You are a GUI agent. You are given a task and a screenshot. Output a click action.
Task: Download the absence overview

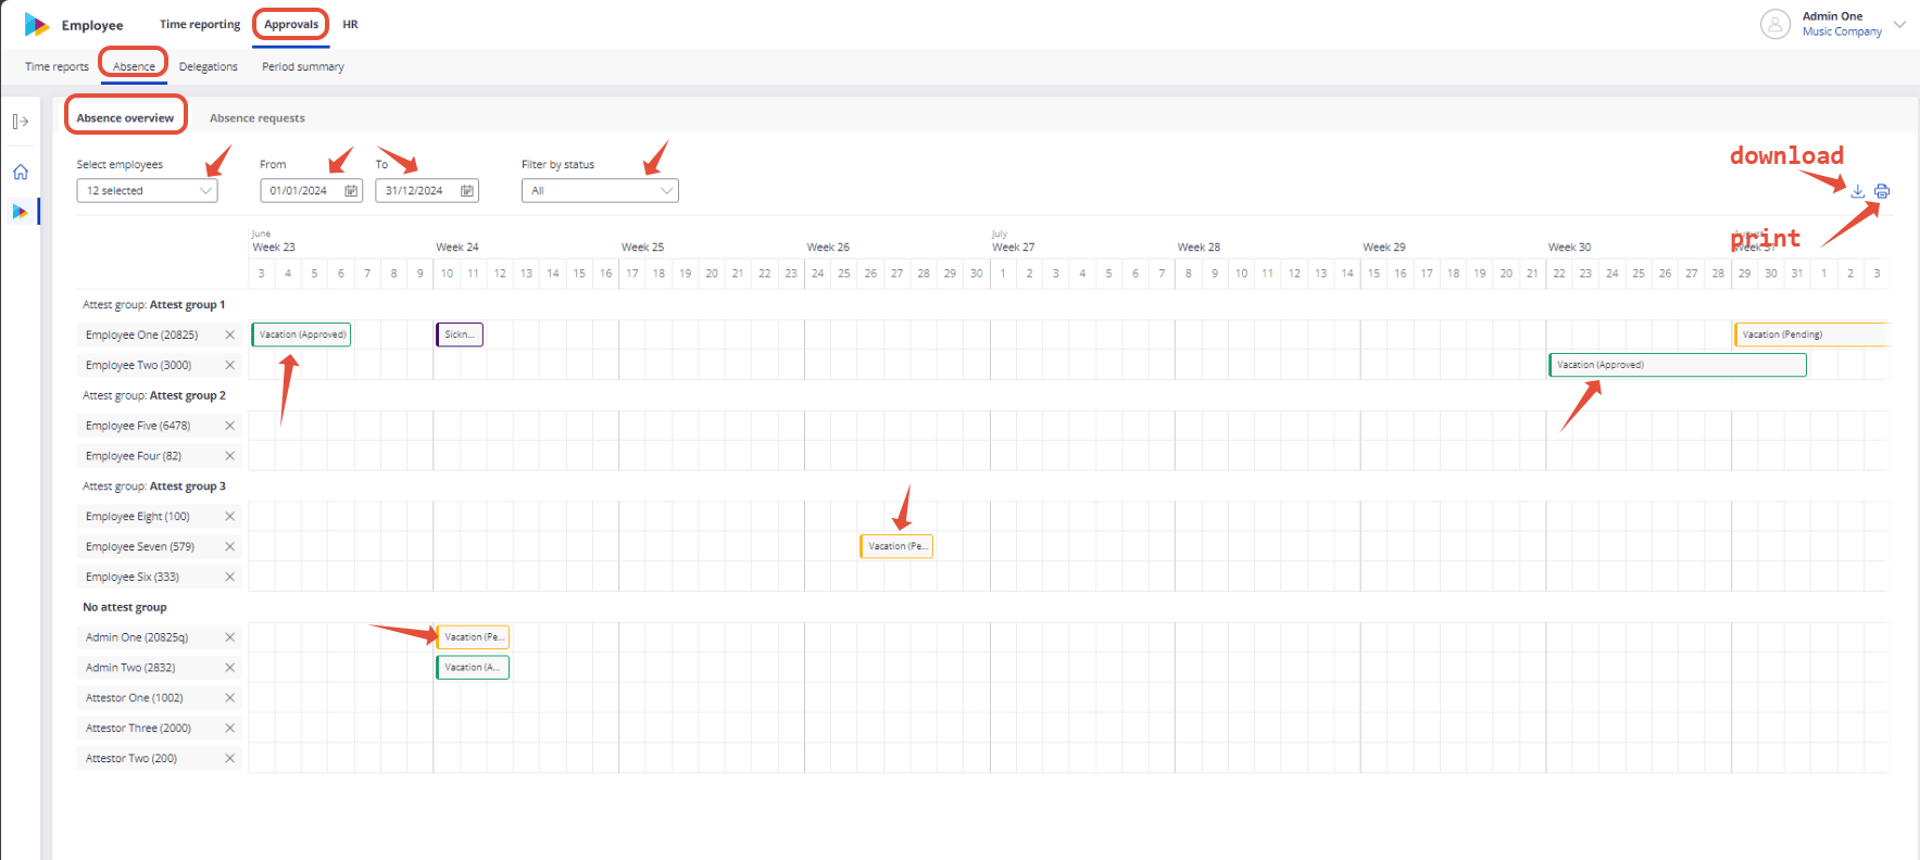coord(1857,191)
